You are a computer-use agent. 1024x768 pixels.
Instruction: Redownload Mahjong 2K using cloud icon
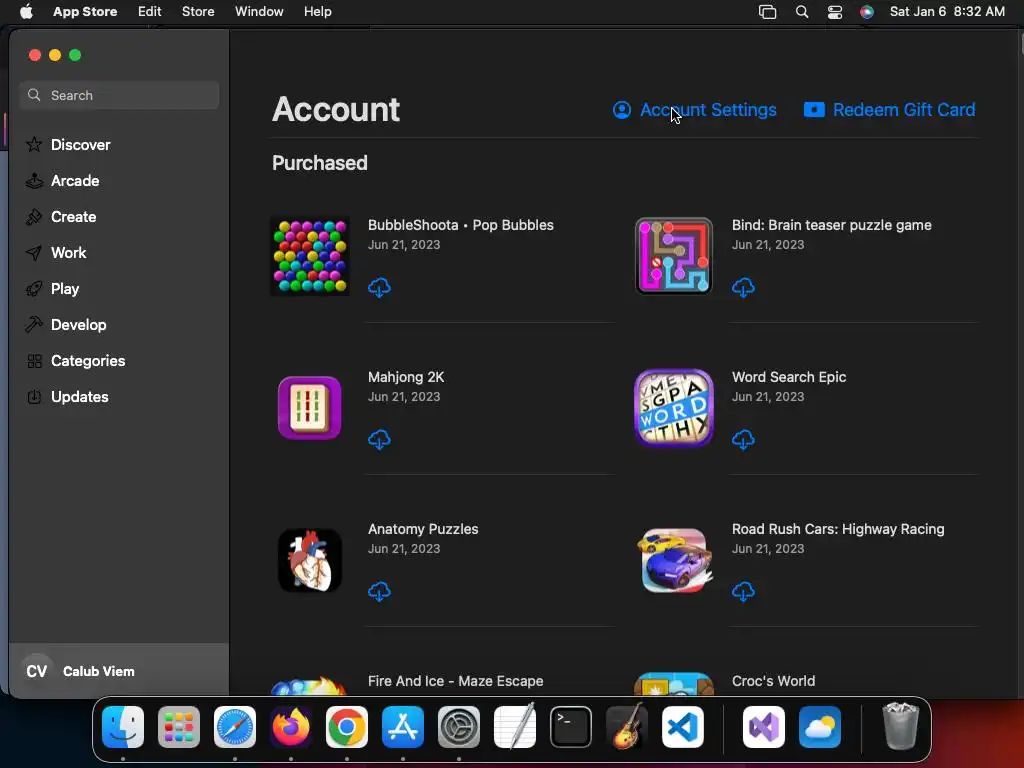pyautogui.click(x=379, y=440)
